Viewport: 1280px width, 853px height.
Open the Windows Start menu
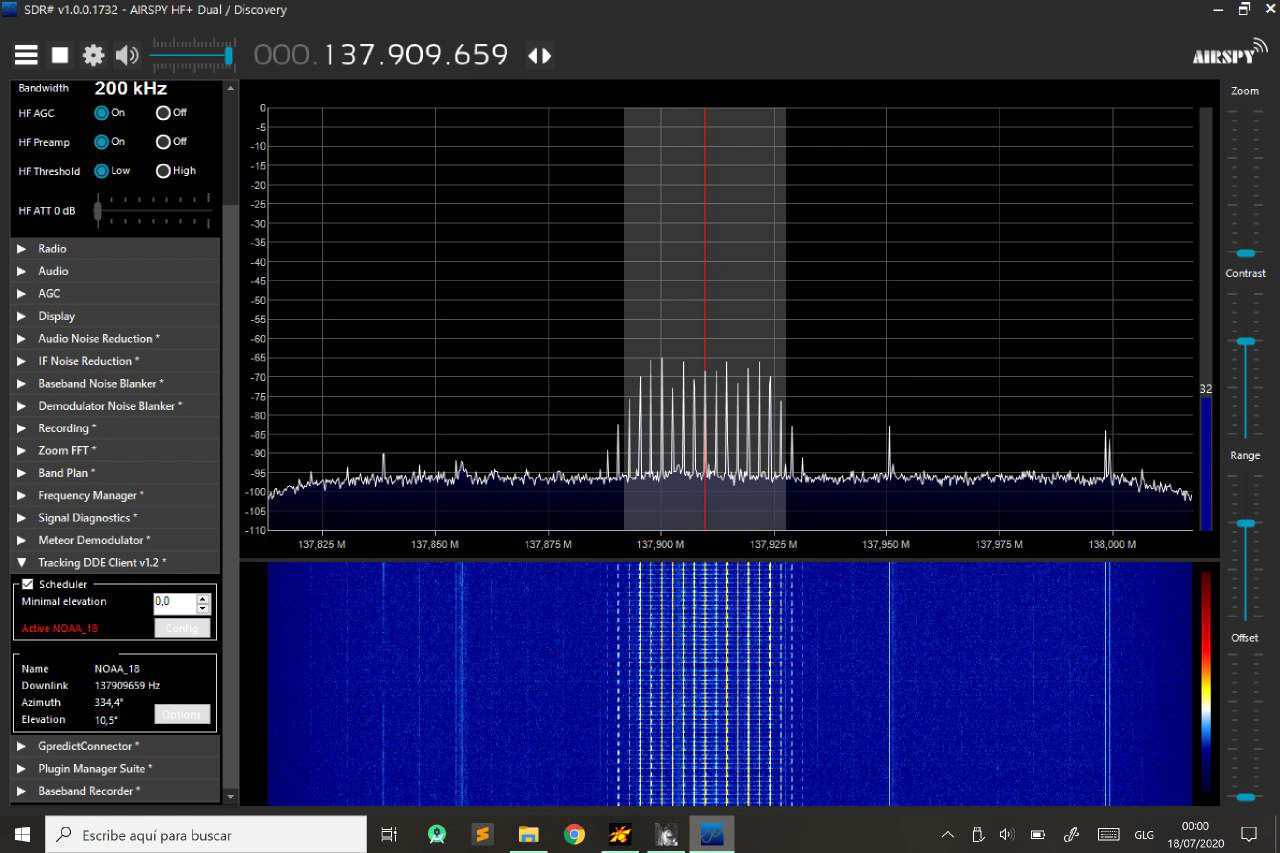(22, 834)
